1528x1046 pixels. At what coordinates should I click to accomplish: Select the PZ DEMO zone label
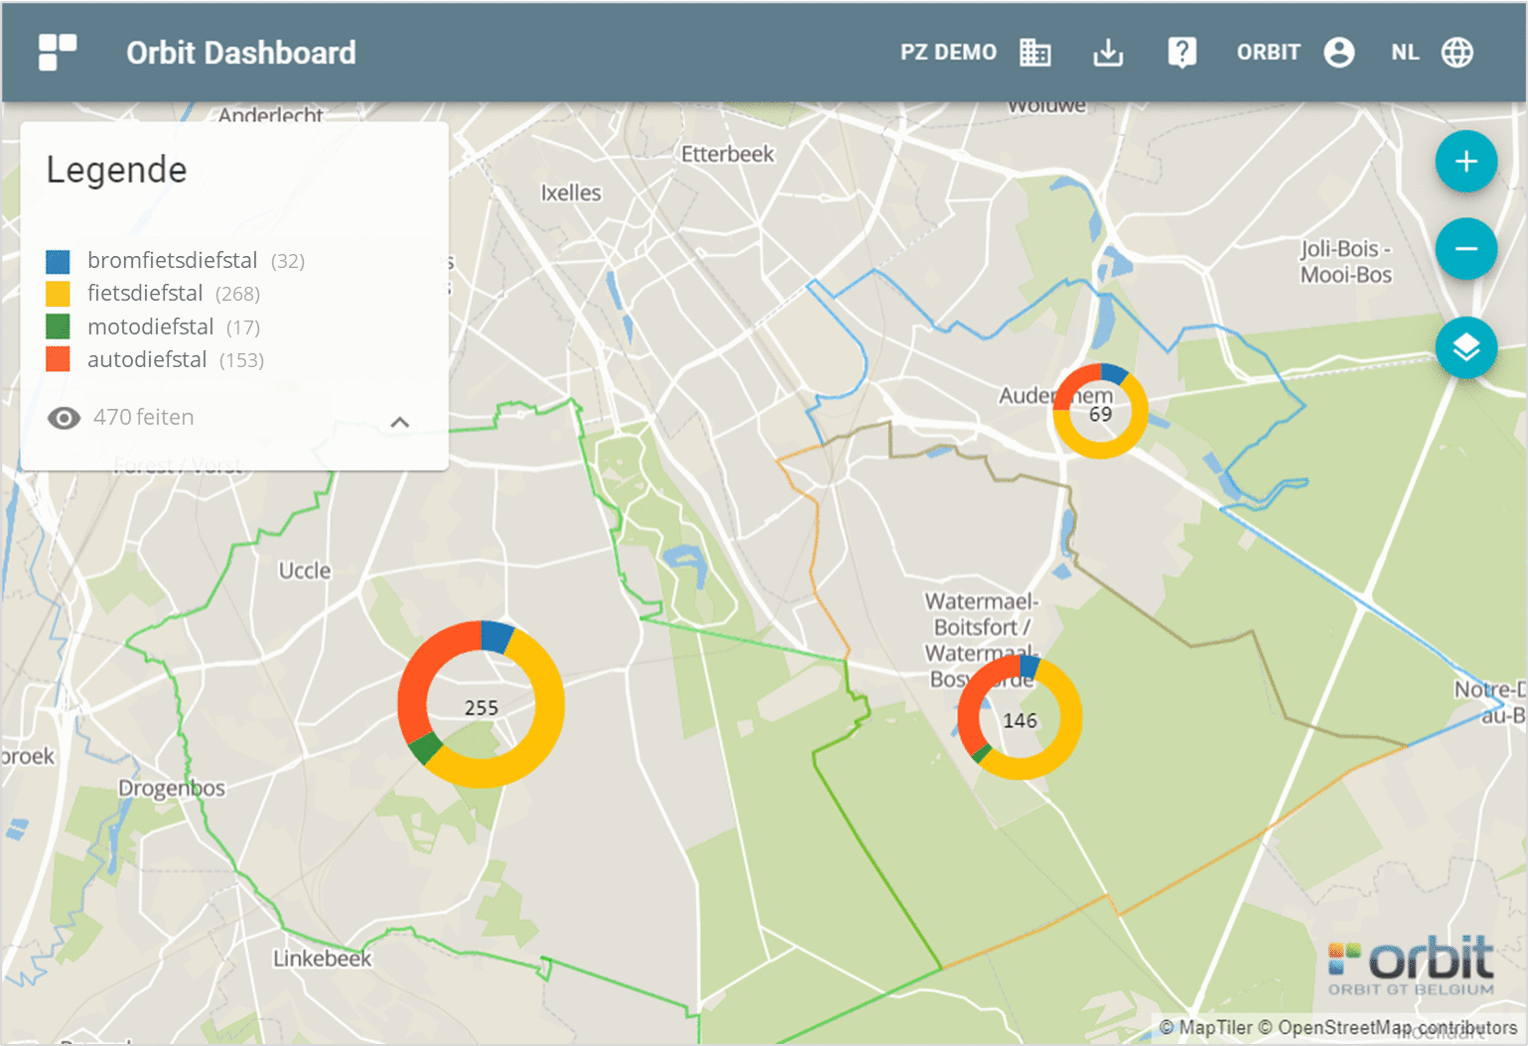point(948,52)
